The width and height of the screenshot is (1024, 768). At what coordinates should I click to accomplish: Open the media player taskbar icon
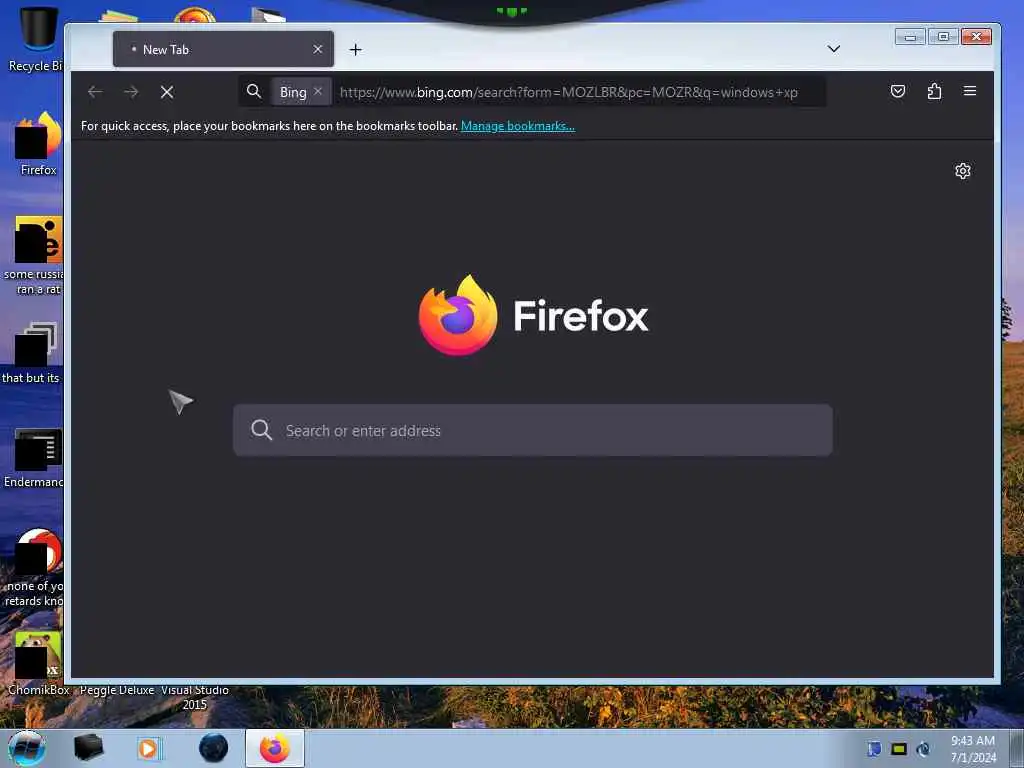click(148, 748)
